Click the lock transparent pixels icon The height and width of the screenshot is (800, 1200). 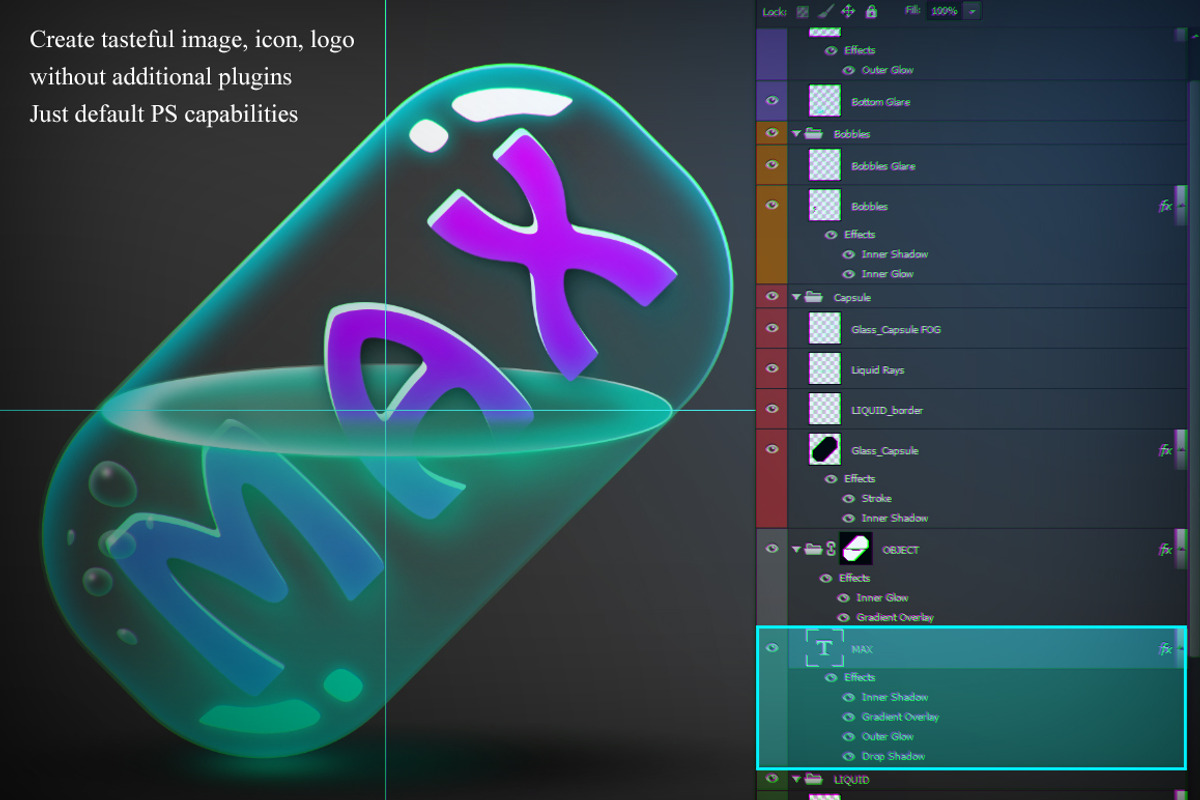point(802,11)
